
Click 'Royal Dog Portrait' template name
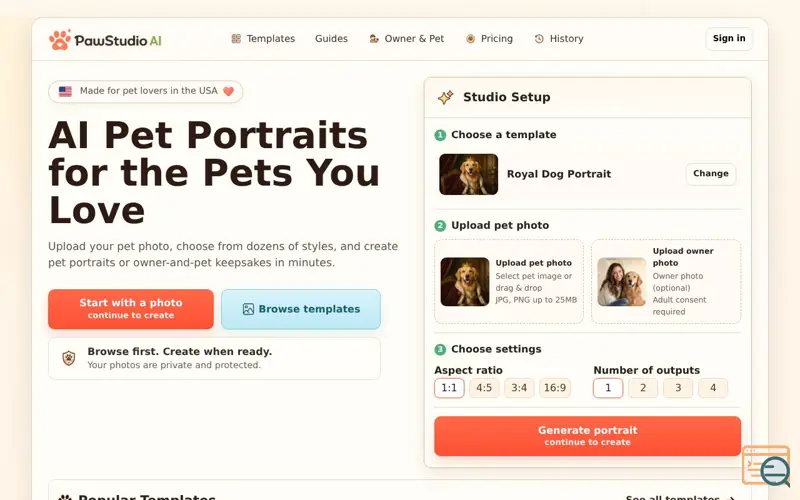point(559,174)
